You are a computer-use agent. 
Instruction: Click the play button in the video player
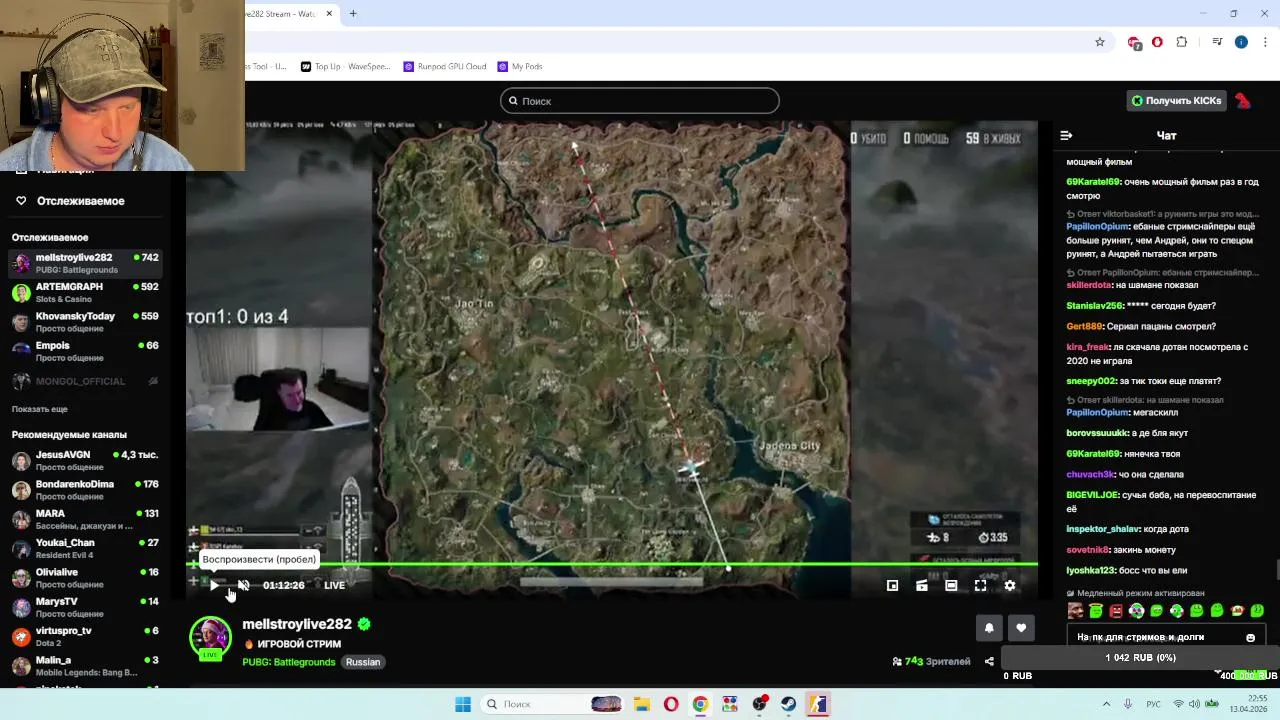pos(214,585)
